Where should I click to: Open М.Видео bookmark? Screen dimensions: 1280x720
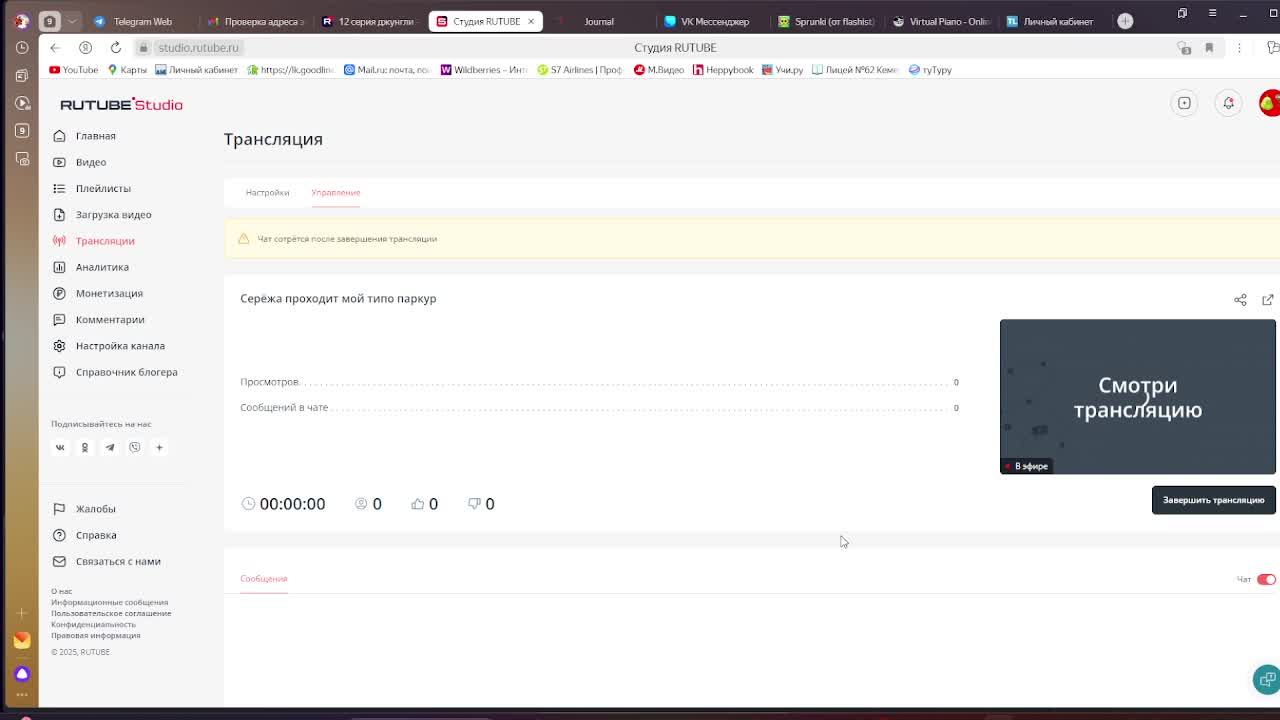point(659,70)
